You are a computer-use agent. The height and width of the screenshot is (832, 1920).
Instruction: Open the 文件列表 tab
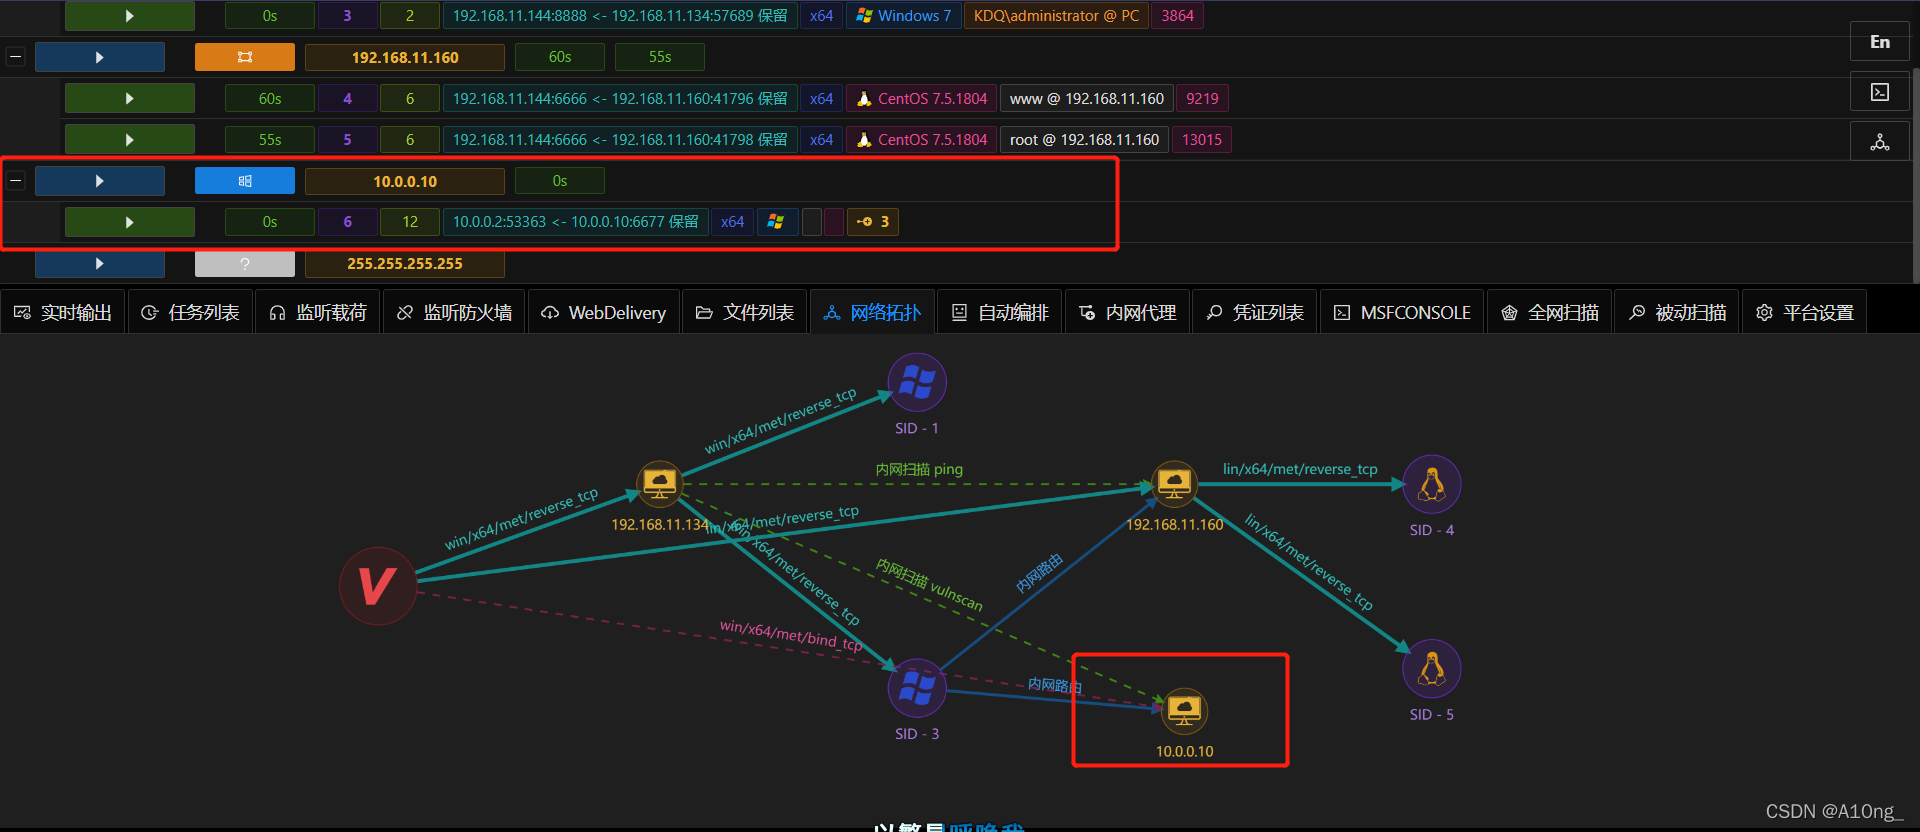pyautogui.click(x=745, y=312)
